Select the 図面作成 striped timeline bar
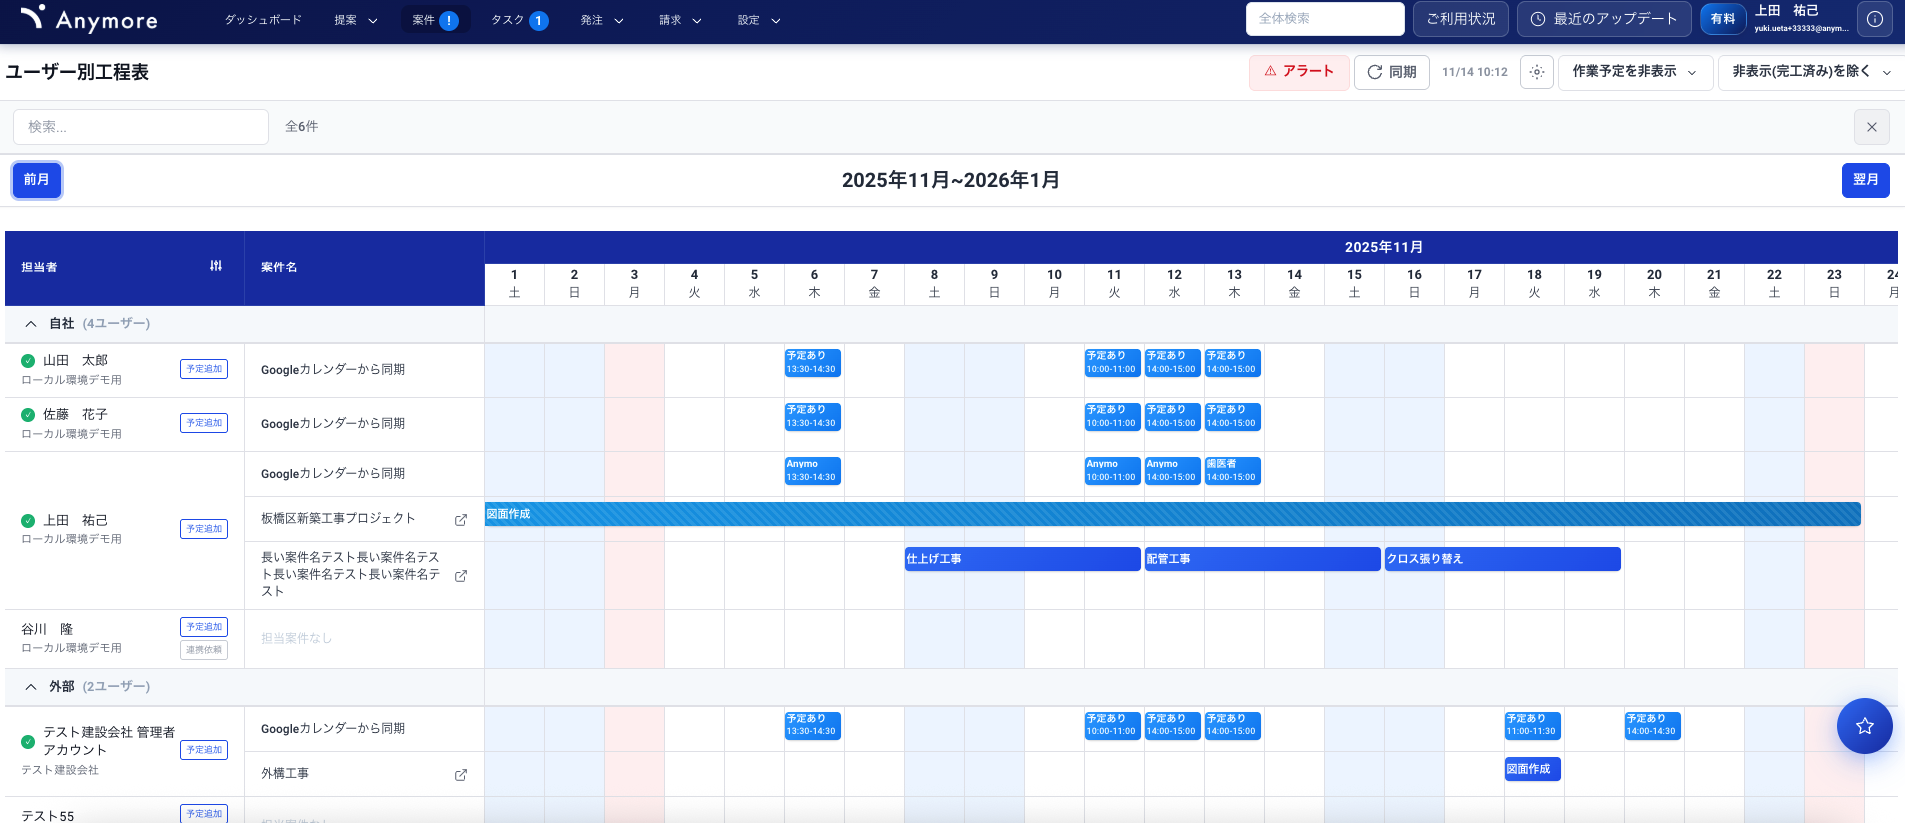The height and width of the screenshot is (823, 1905). 1172,514
